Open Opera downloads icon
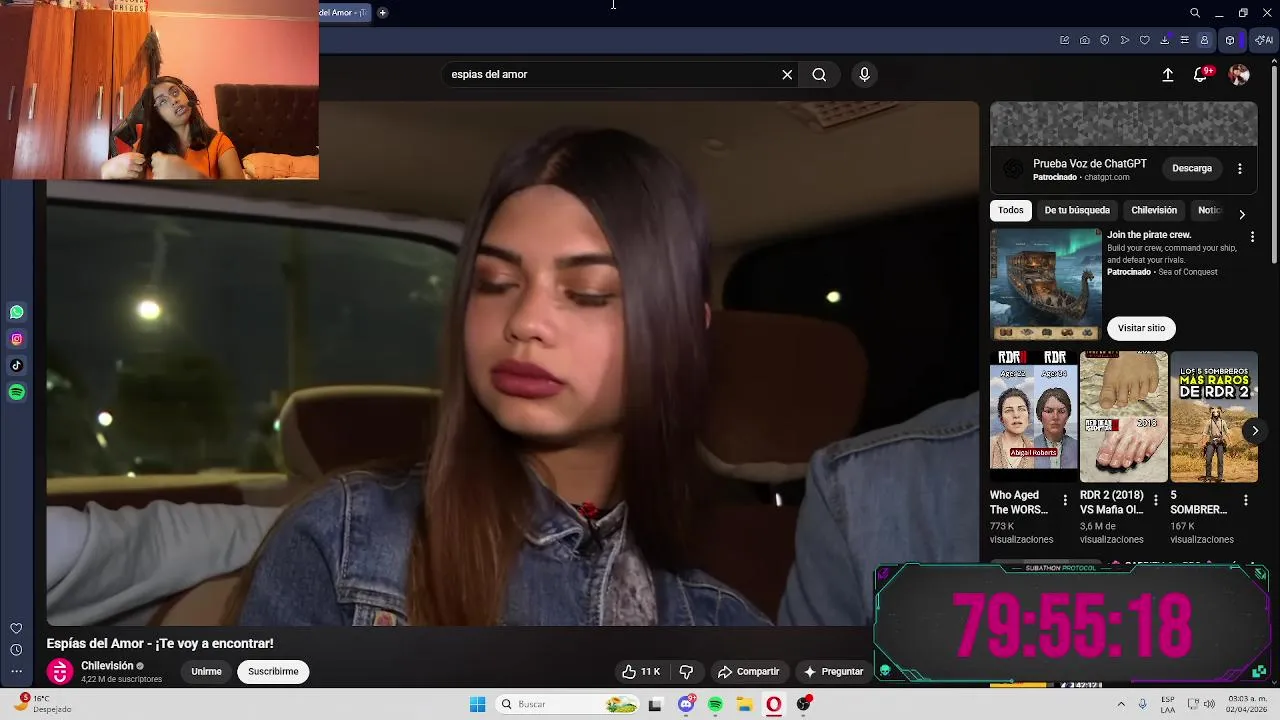The image size is (1280, 720). click(1165, 40)
